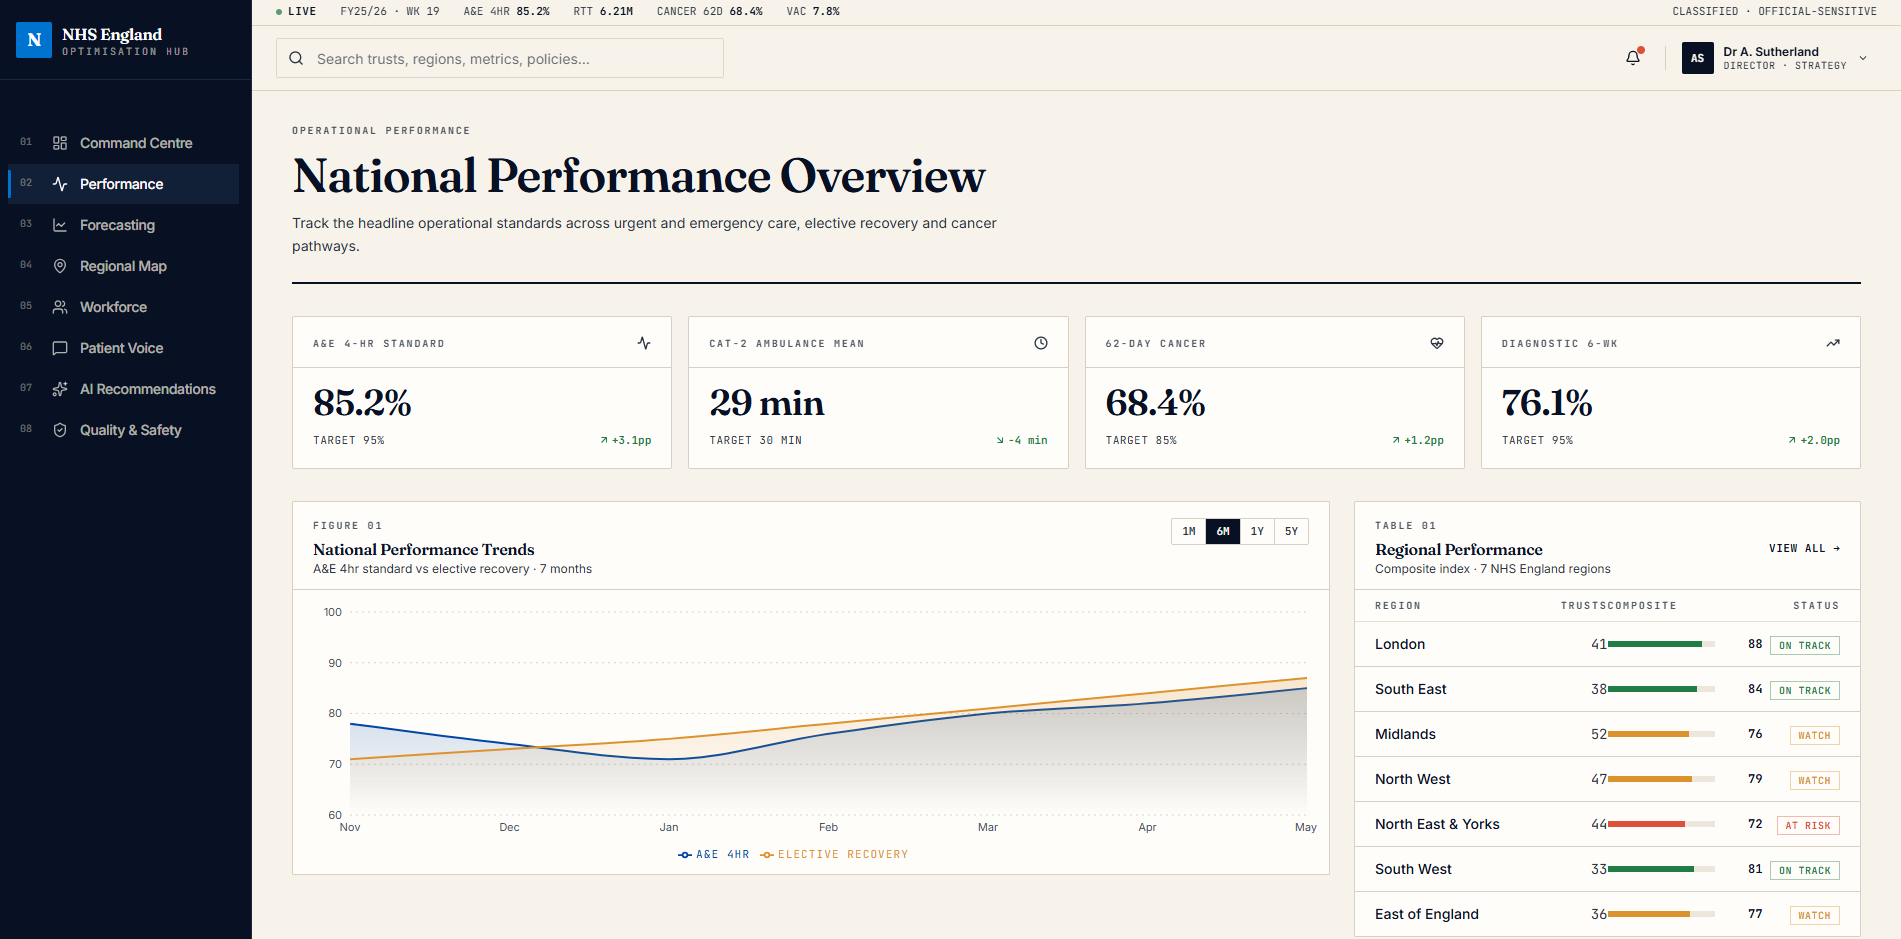Click the LIVE status indicator
The height and width of the screenshot is (939, 1901).
click(x=296, y=12)
